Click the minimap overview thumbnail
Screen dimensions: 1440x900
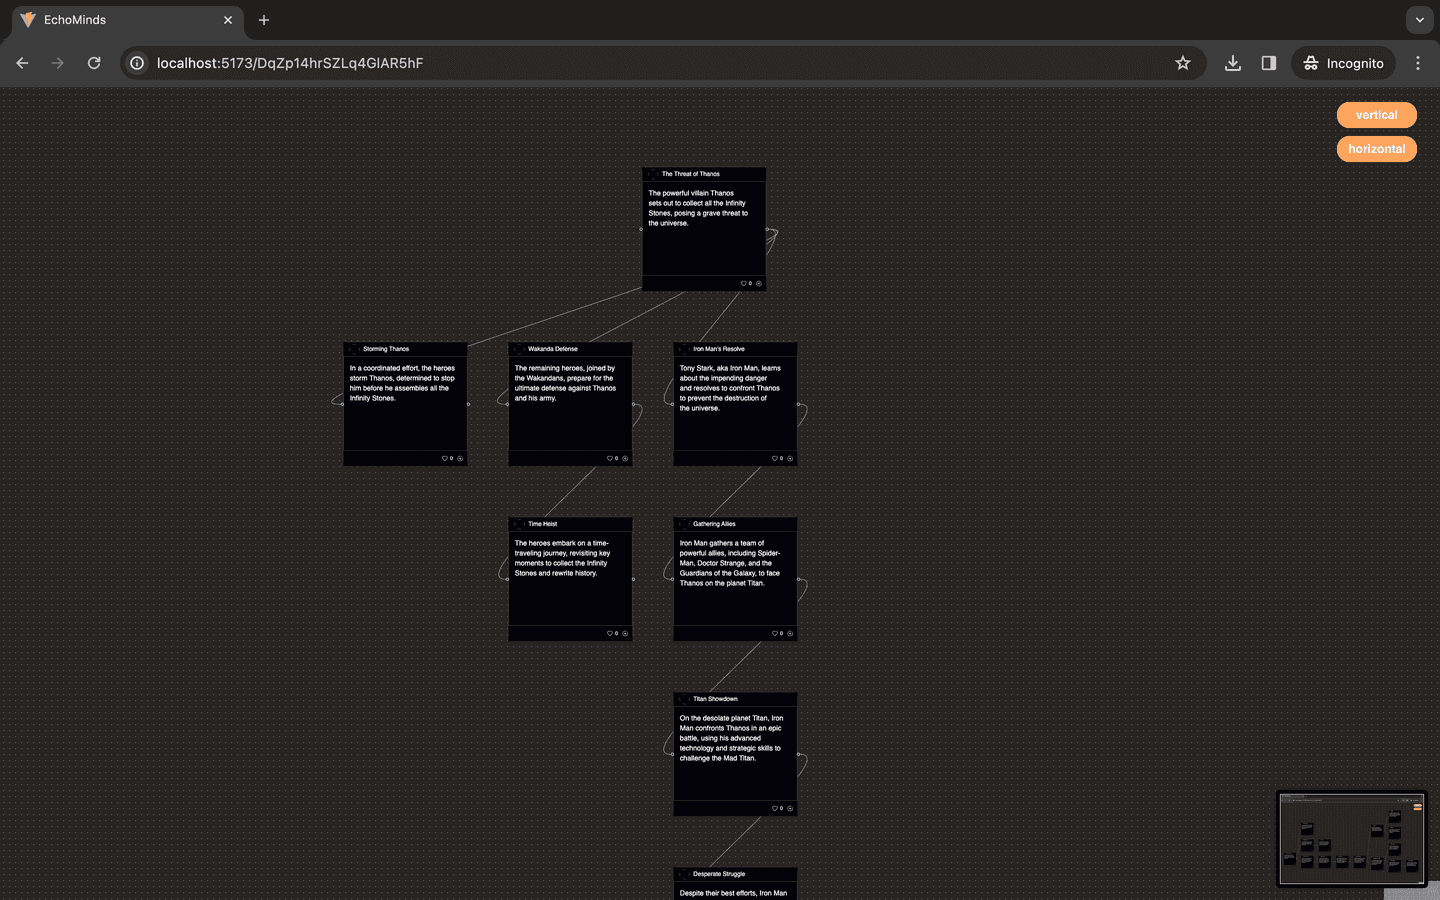pos(1351,838)
